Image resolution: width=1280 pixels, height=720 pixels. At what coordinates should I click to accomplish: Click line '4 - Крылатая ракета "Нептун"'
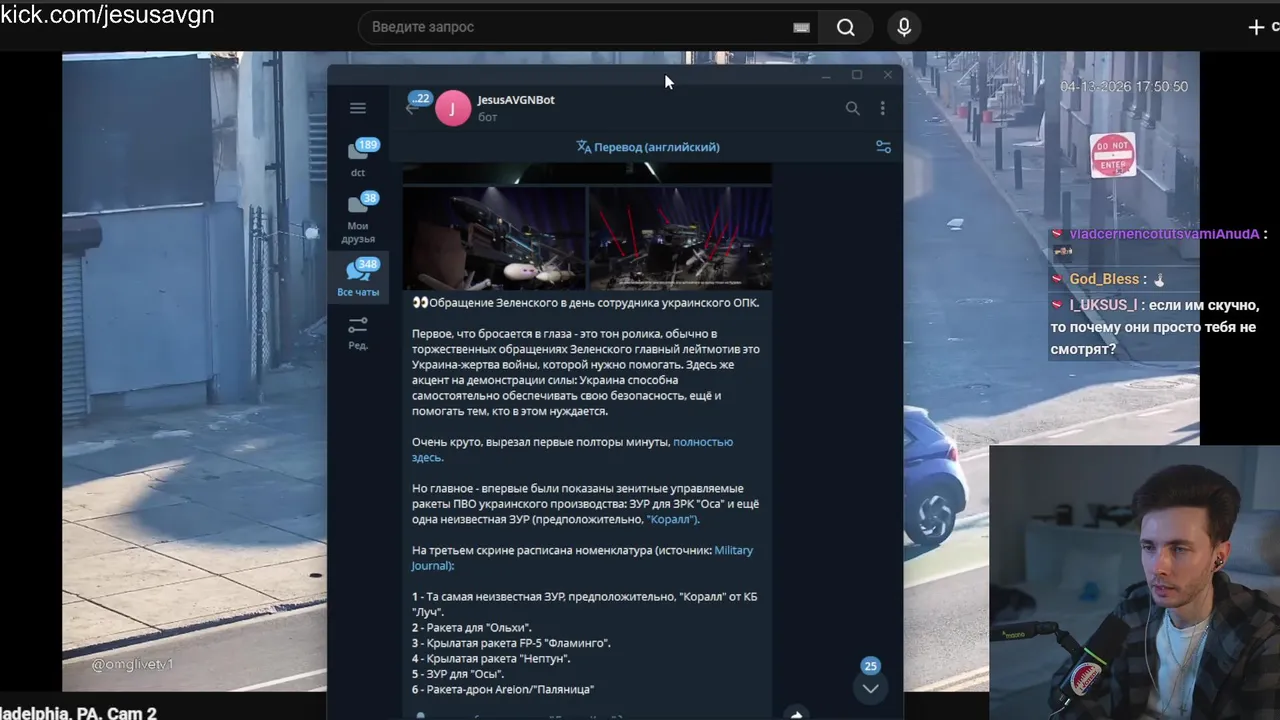[x=491, y=659]
